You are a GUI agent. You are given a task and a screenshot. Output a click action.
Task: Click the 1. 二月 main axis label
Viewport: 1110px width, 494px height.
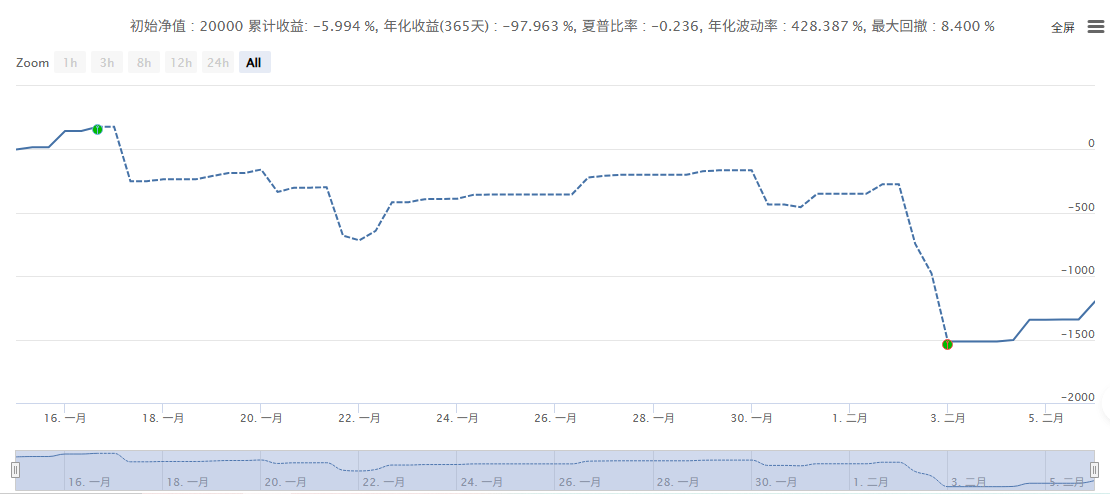coord(849,418)
